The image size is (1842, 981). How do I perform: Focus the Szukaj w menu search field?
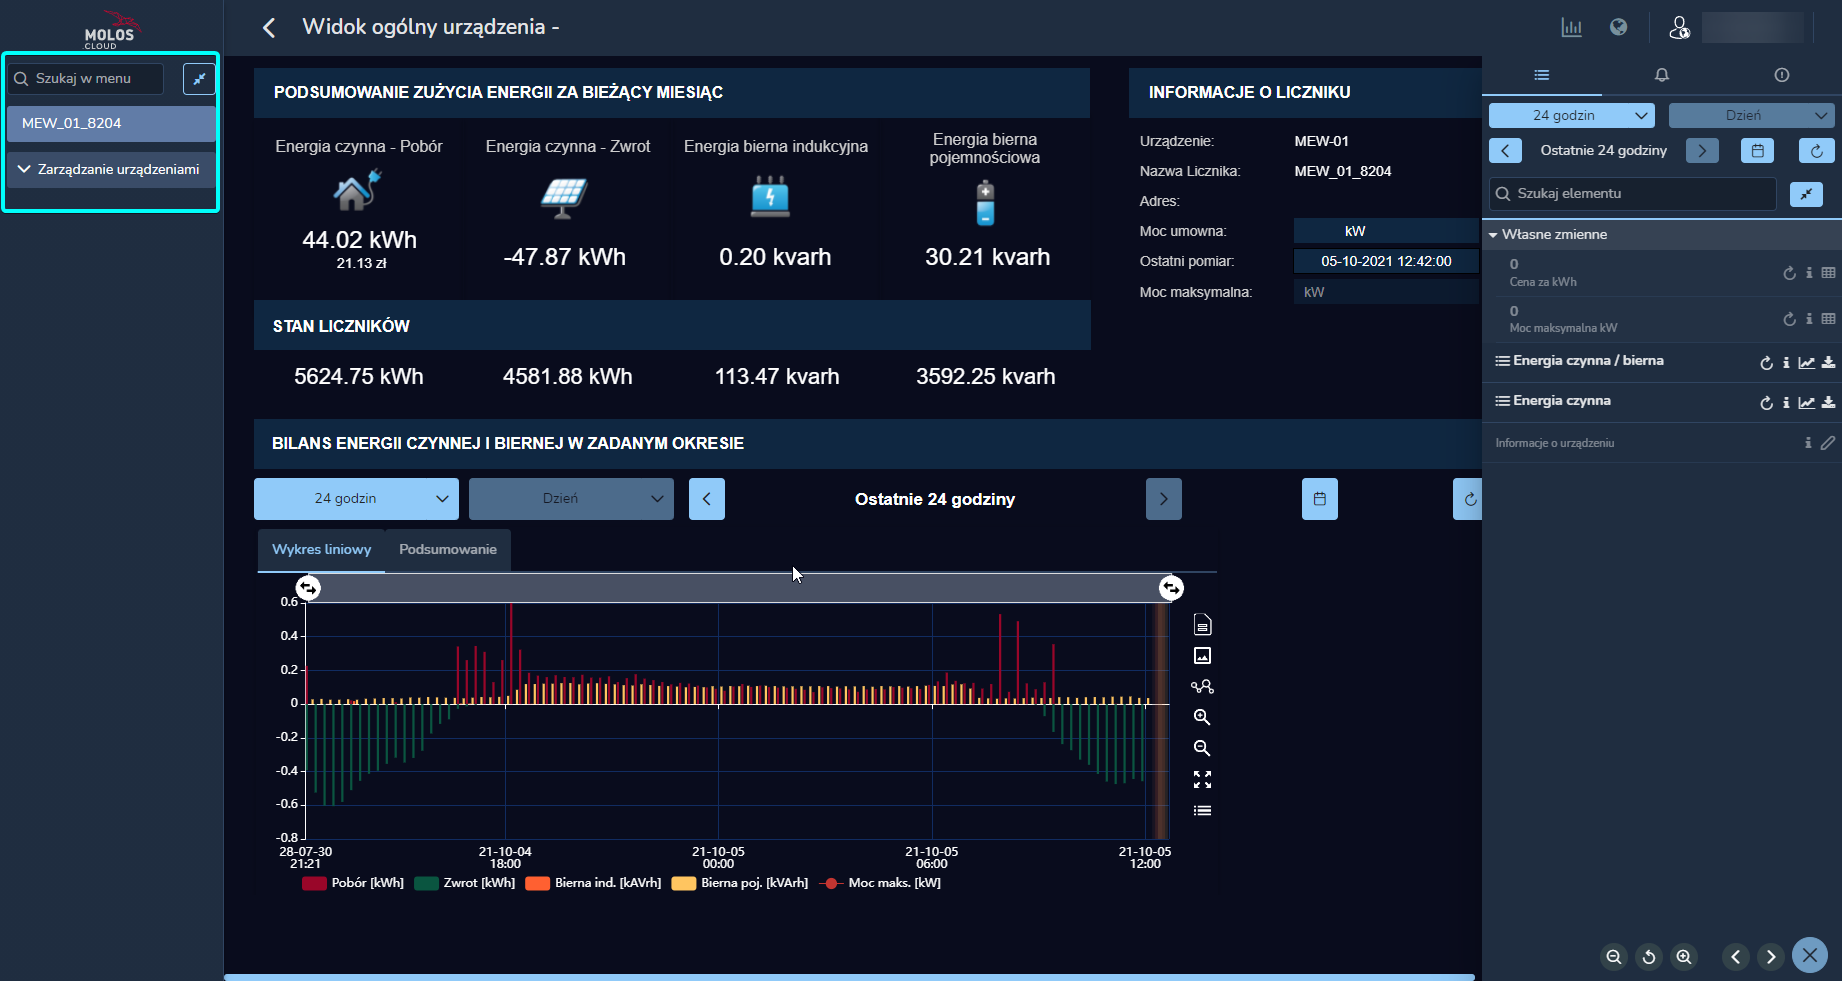85,79
